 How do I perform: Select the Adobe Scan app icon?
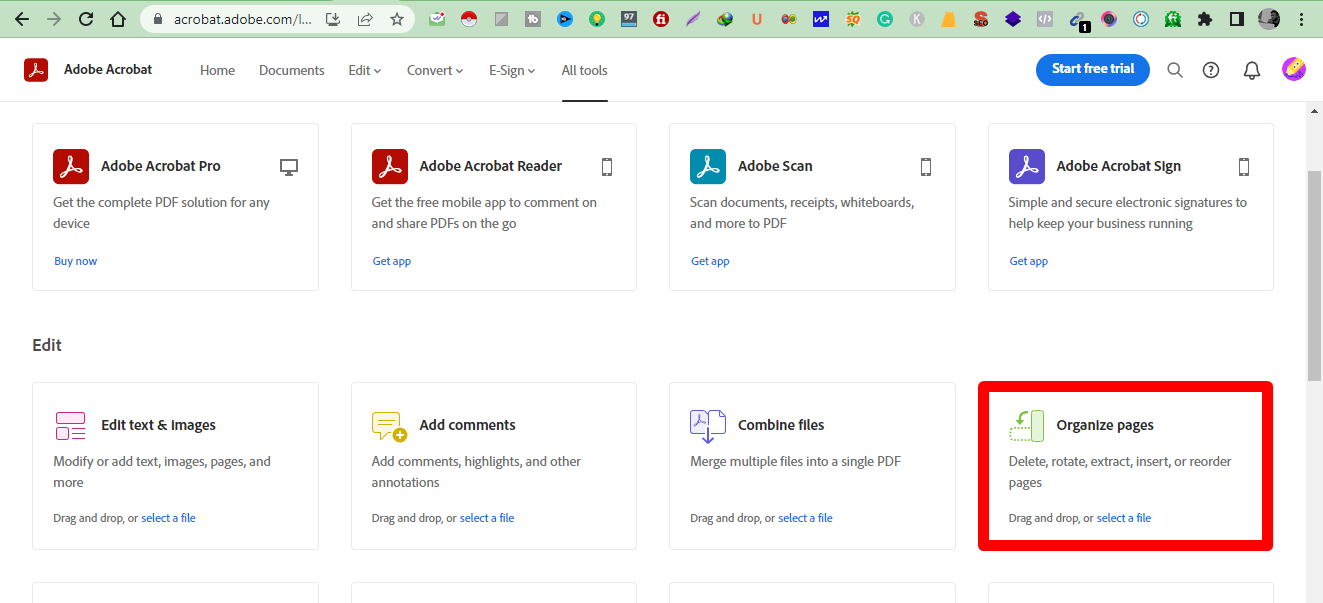tap(708, 166)
